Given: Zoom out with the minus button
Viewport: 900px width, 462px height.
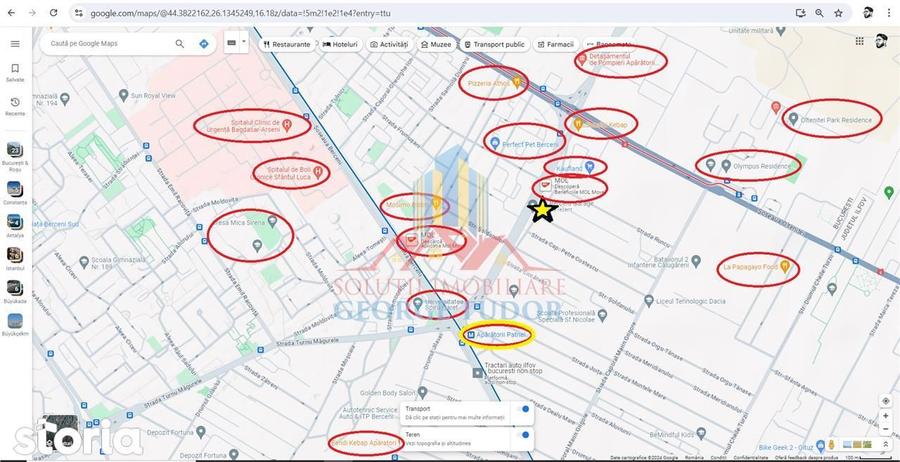Looking at the screenshot, I should [x=886, y=429].
